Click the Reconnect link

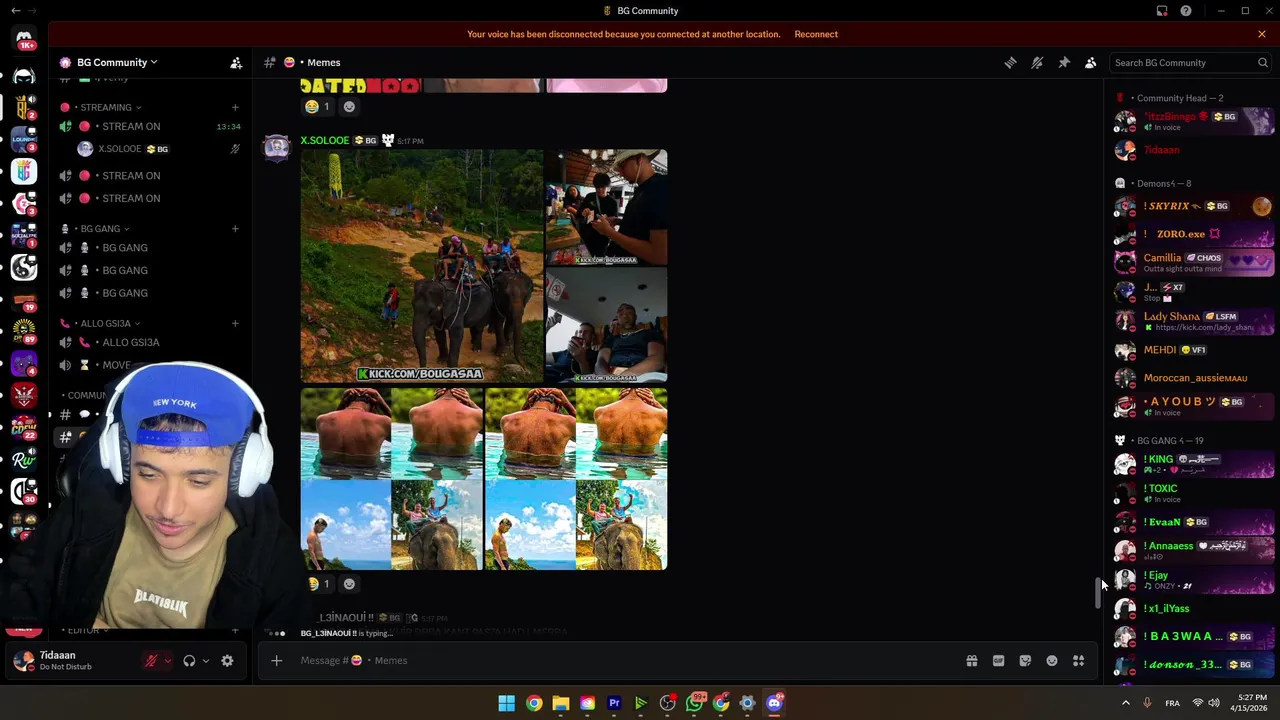point(816,34)
